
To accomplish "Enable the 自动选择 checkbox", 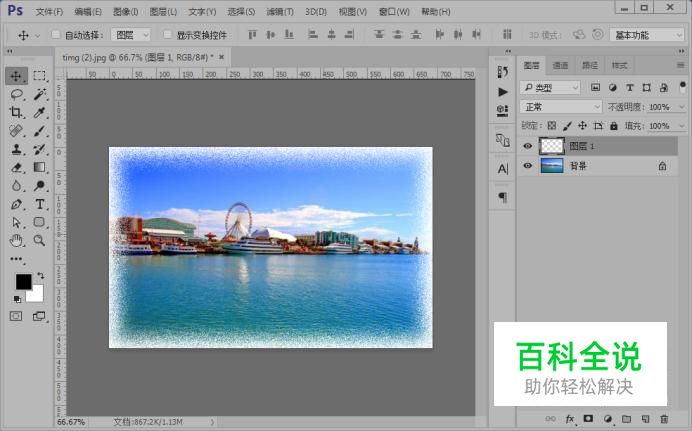I will click(56, 35).
